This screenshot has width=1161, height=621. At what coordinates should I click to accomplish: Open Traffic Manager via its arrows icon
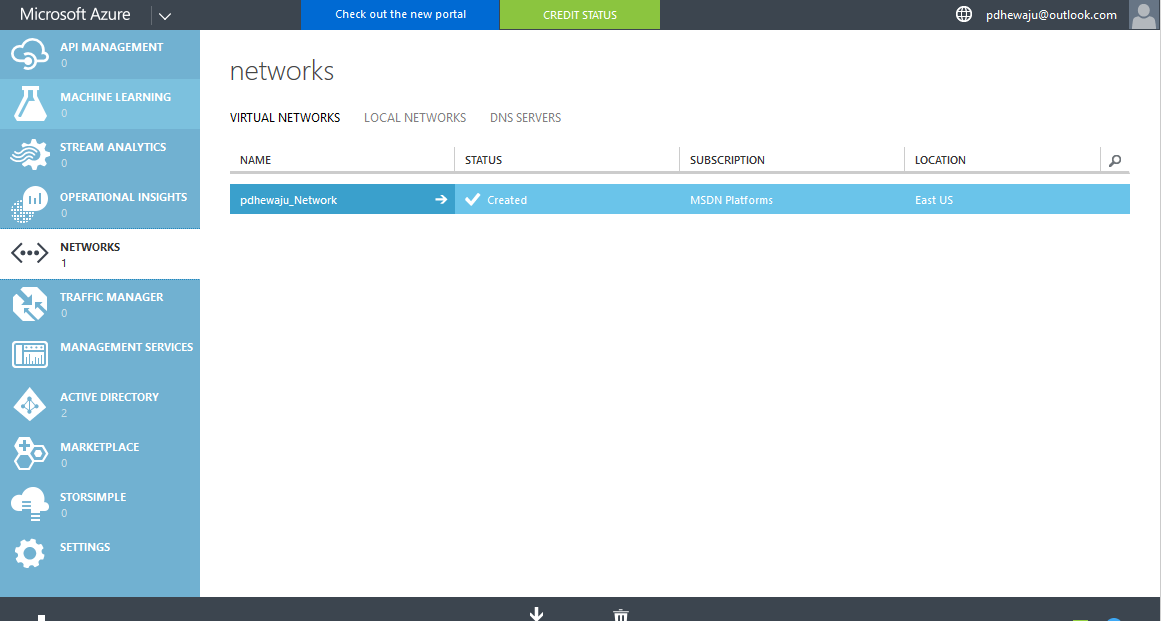tap(30, 304)
